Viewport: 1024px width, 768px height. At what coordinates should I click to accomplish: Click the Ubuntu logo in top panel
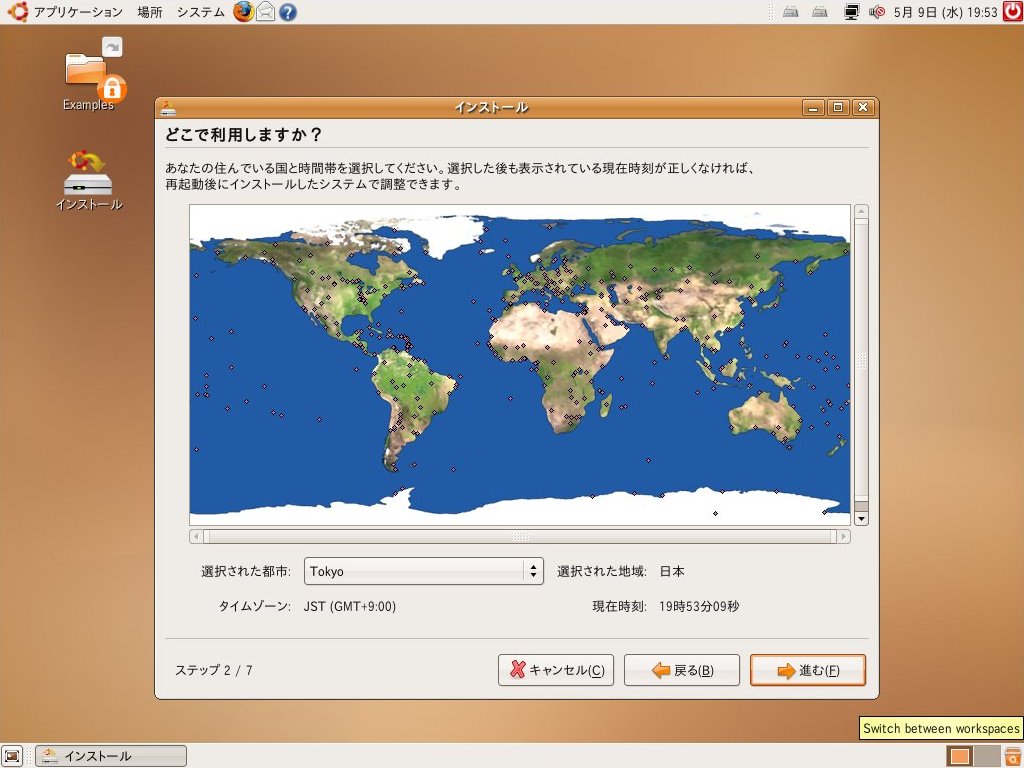[x=17, y=12]
